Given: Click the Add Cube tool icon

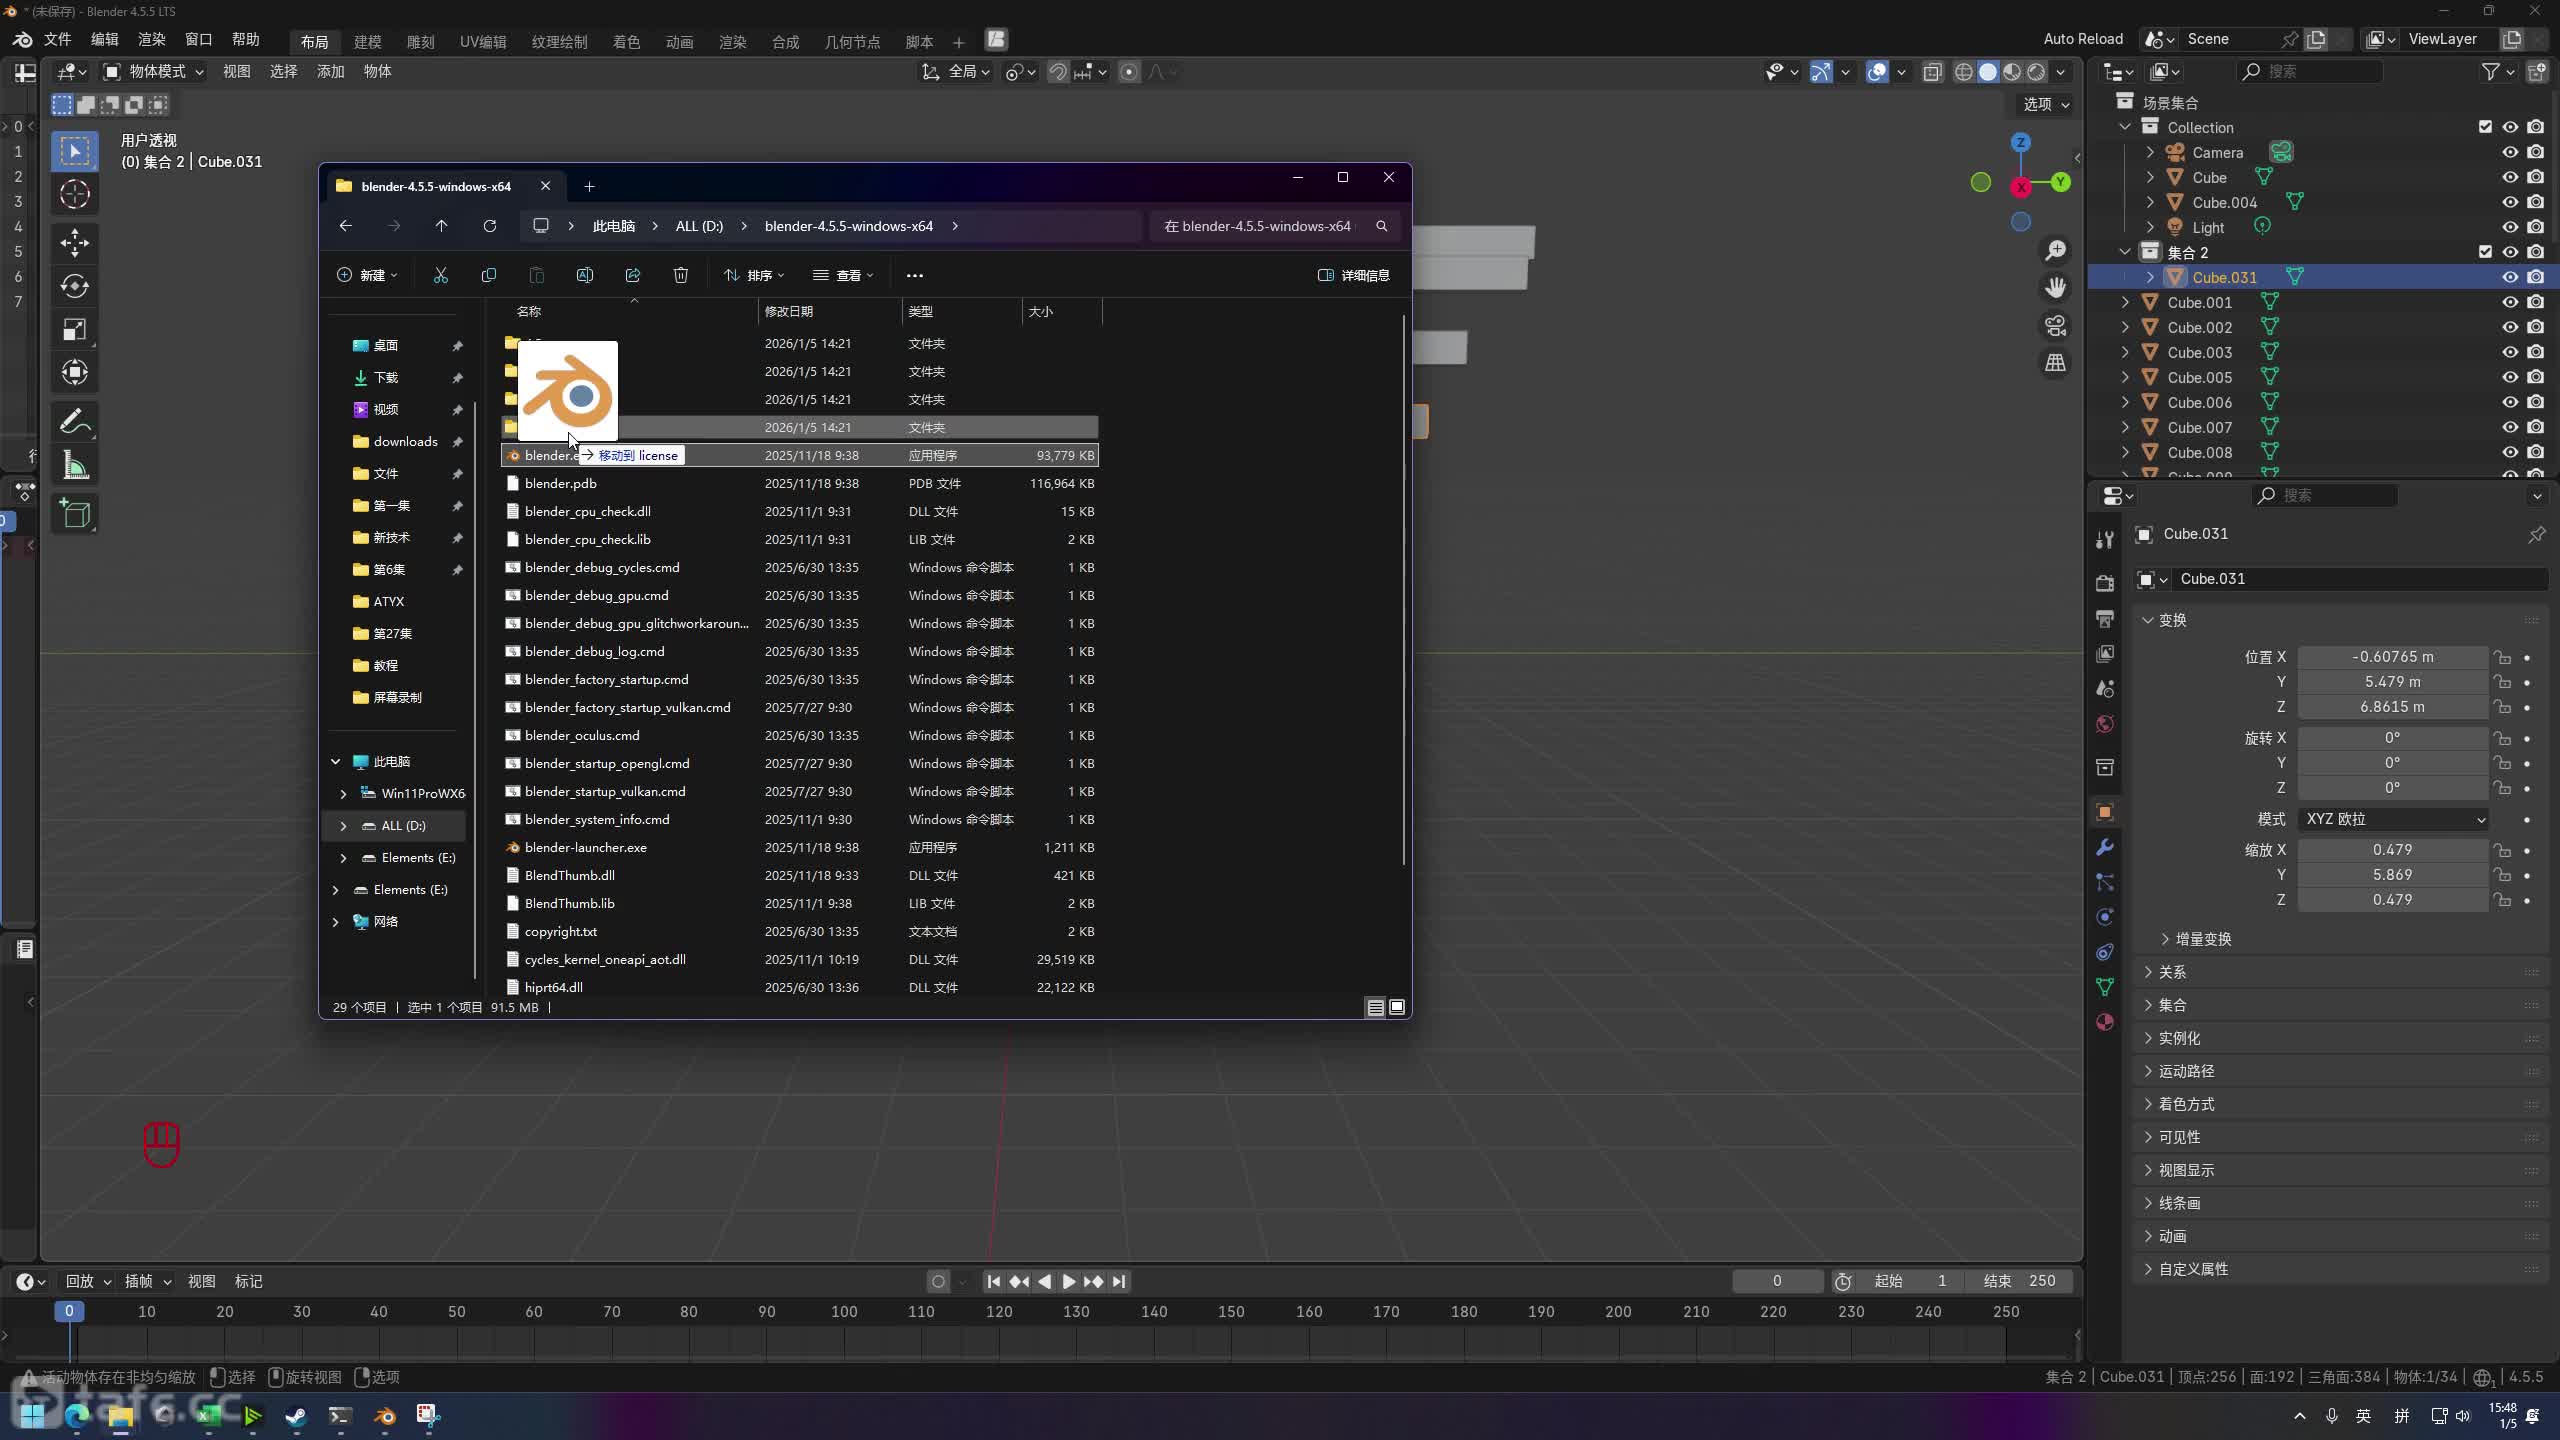Looking at the screenshot, I should (x=74, y=514).
